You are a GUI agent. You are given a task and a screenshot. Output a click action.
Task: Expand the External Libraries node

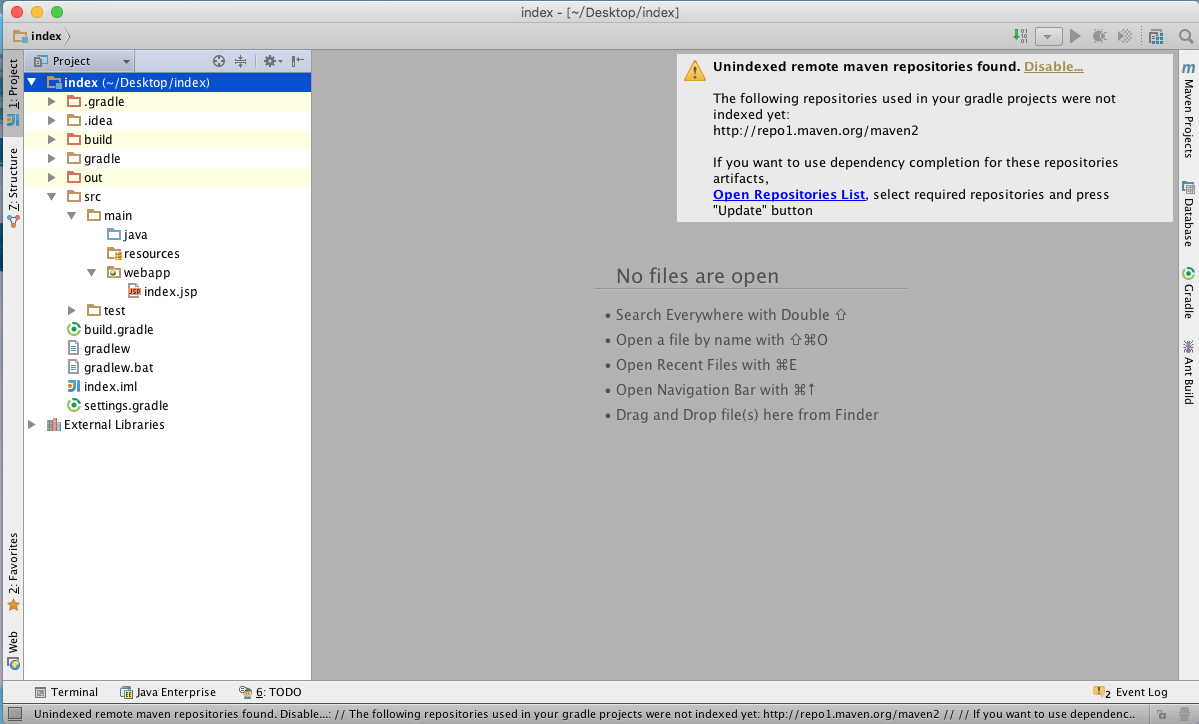point(32,425)
